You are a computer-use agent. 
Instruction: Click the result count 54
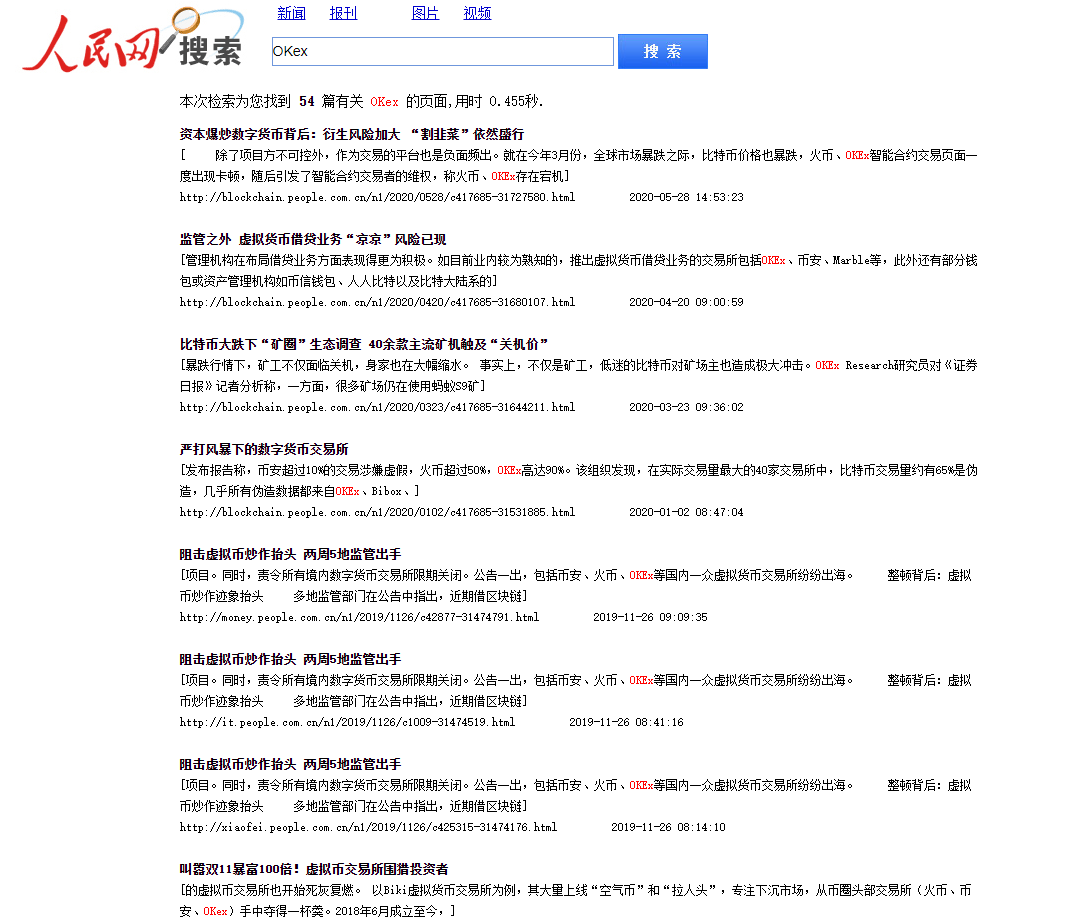click(x=307, y=102)
